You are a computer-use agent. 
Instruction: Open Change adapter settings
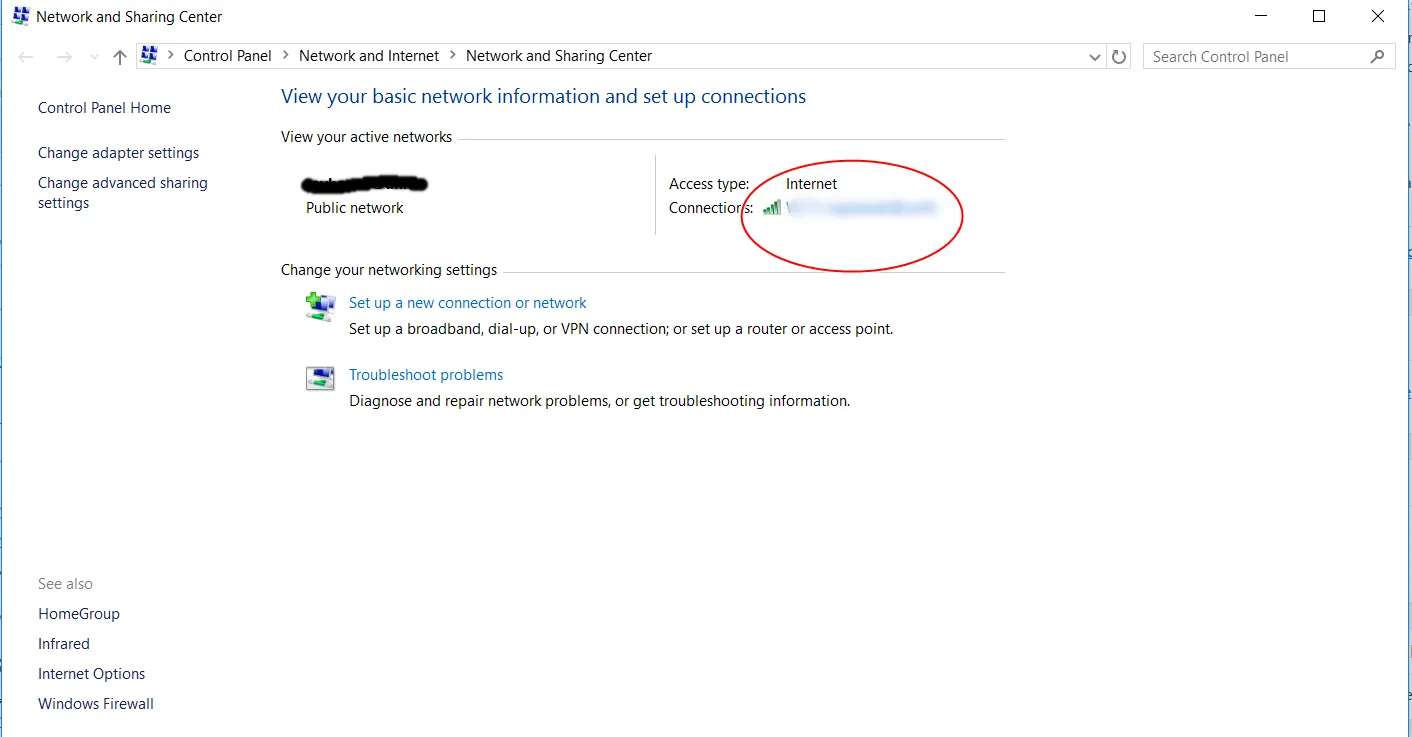click(119, 153)
